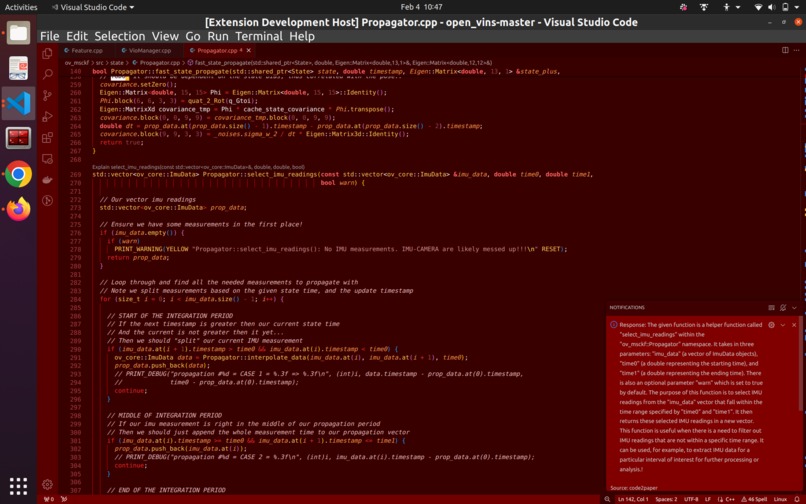Open the notifications bell in status bar
806x504 pixels.
797,499
